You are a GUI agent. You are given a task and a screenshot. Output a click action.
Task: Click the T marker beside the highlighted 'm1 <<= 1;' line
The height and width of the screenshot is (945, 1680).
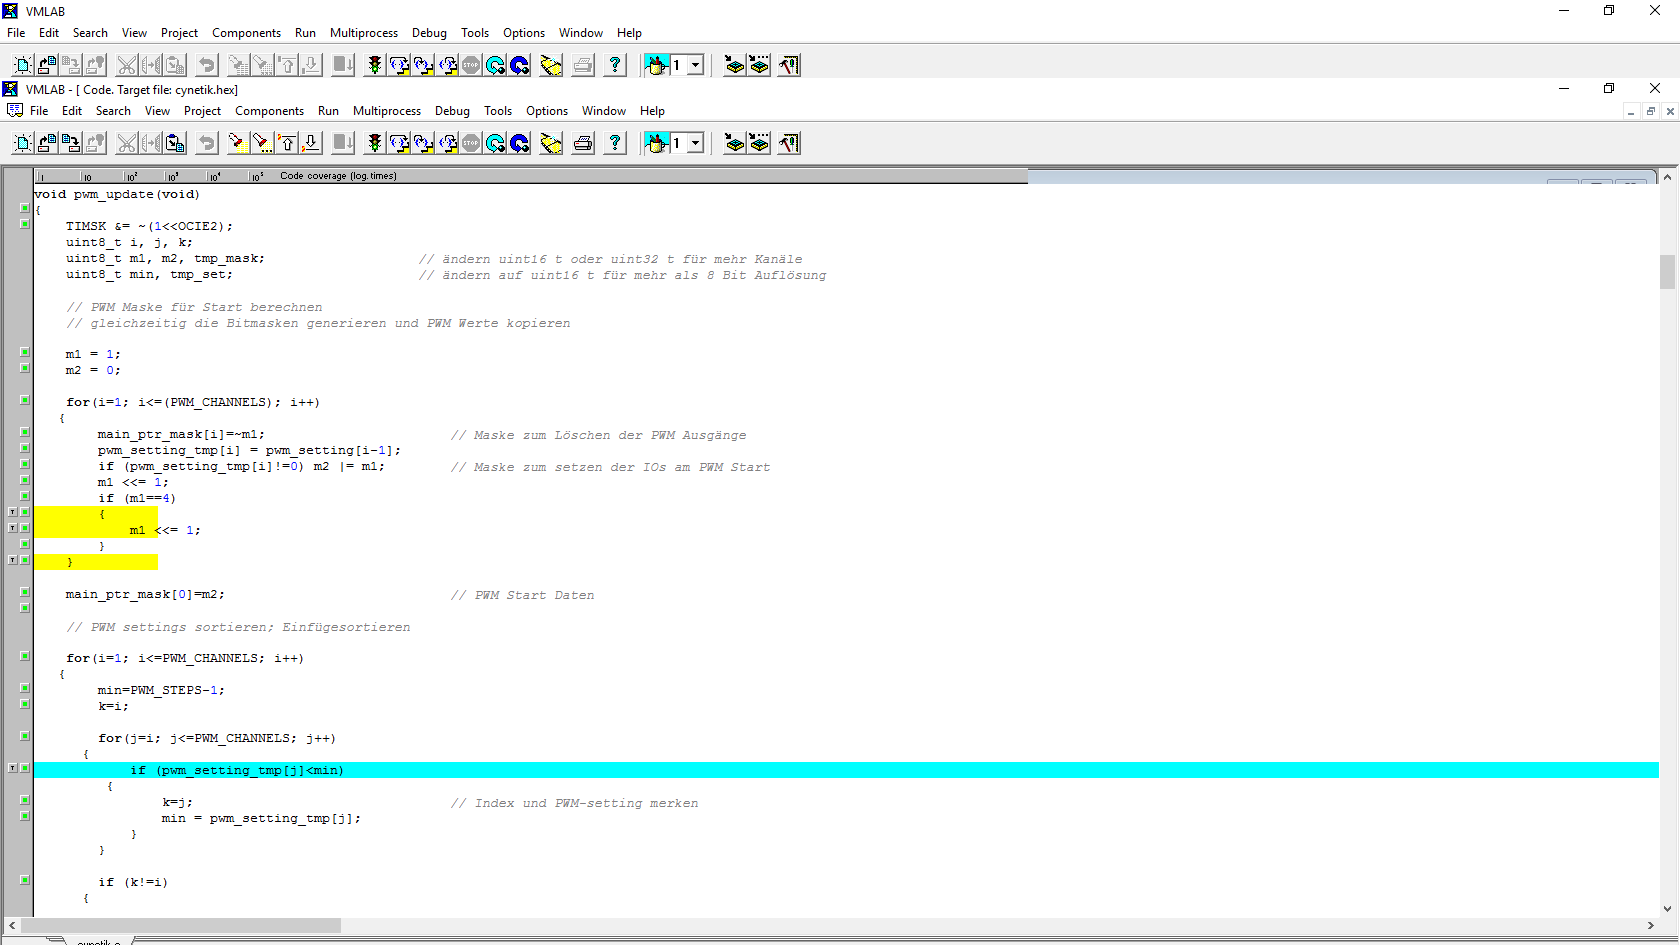click(x=12, y=528)
